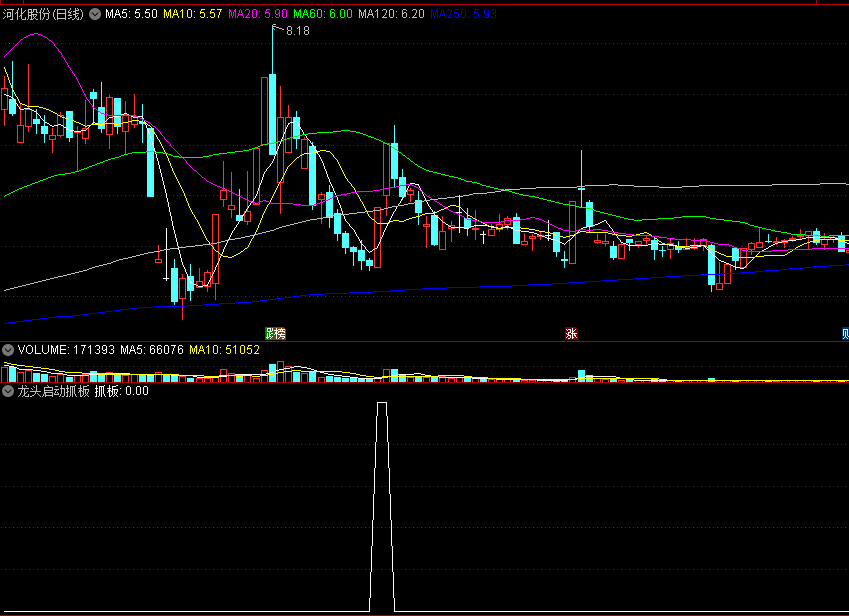This screenshot has height=616, width=849.
Task: Select the MA250: 5.93 label
Action: (x=463, y=14)
